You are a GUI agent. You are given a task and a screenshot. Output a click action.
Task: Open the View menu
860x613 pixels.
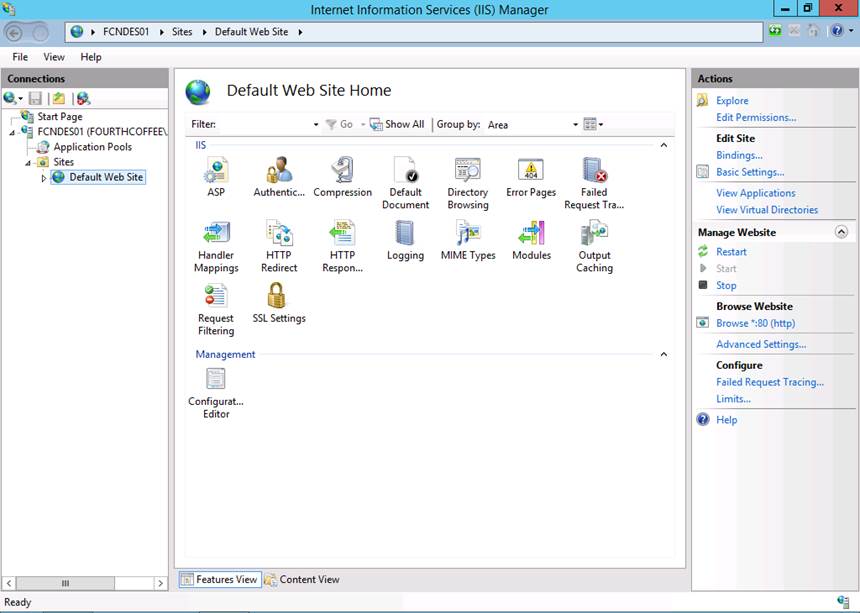[54, 57]
